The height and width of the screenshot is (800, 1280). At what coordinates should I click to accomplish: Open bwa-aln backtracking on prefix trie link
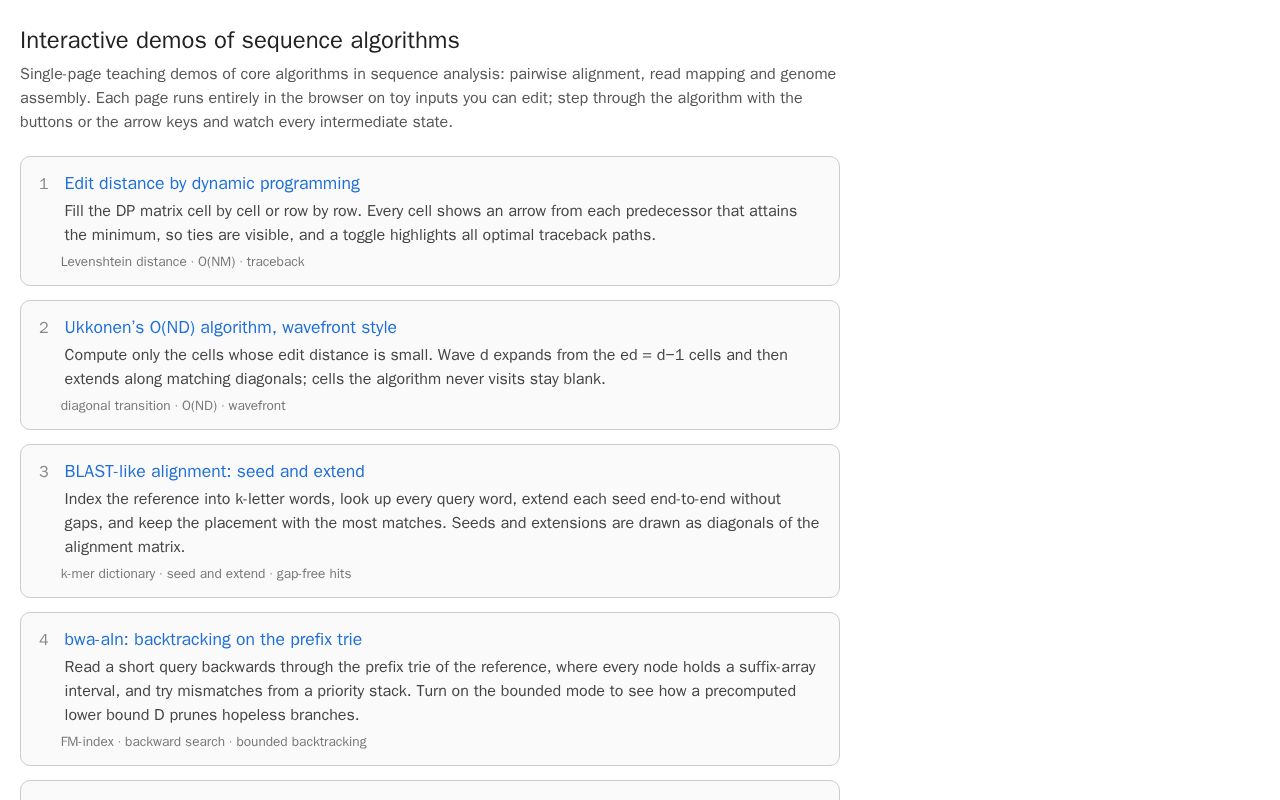(213, 639)
